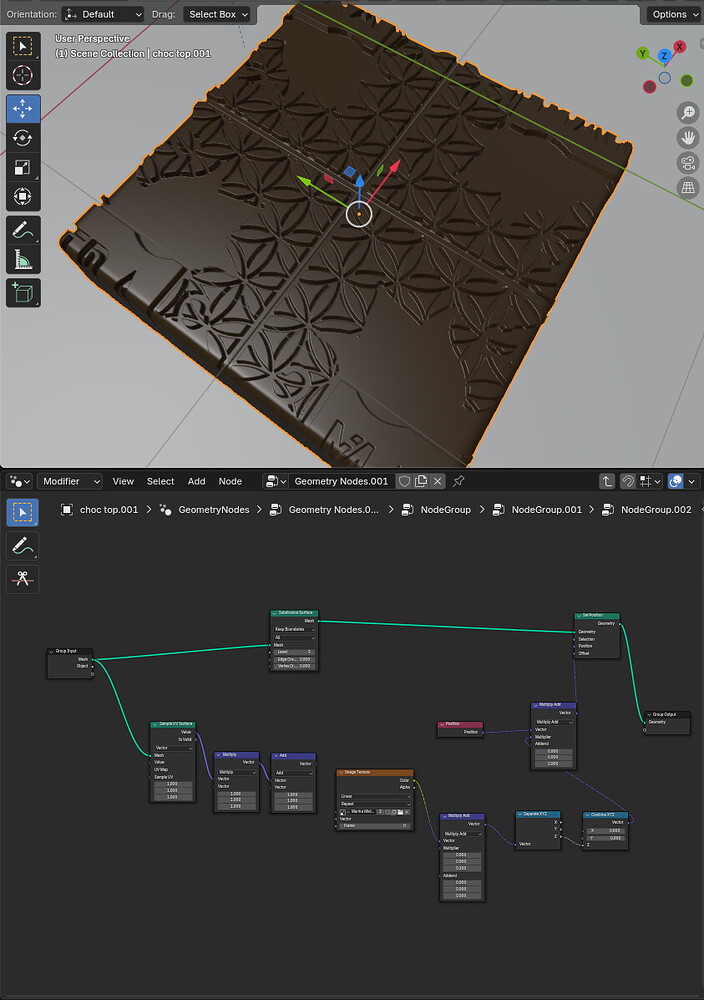Viewport: 704px width, 1000px height.
Task: Activate the 3D Cursor tool
Action: tap(23, 75)
